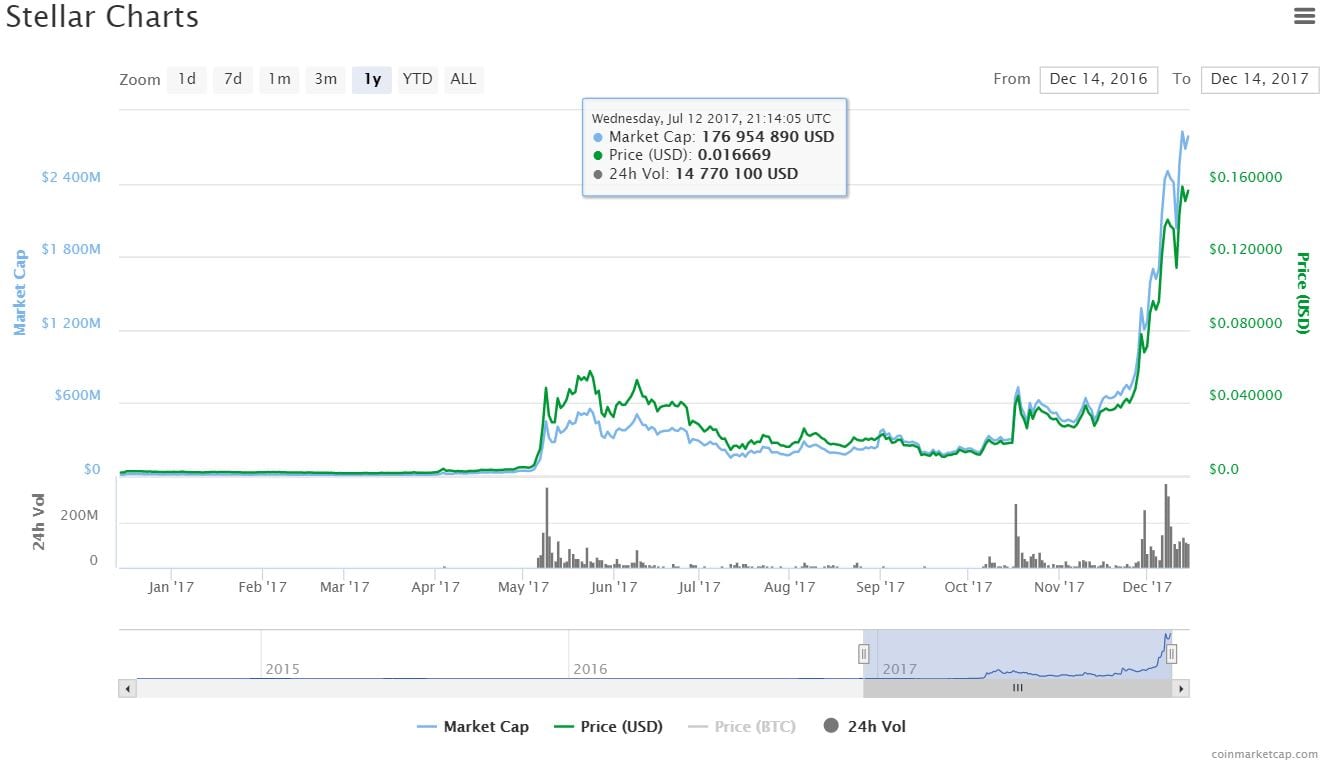1326x760 pixels.
Task: Toggle Price (USD) series in legend
Action: pyautogui.click(x=608, y=727)
